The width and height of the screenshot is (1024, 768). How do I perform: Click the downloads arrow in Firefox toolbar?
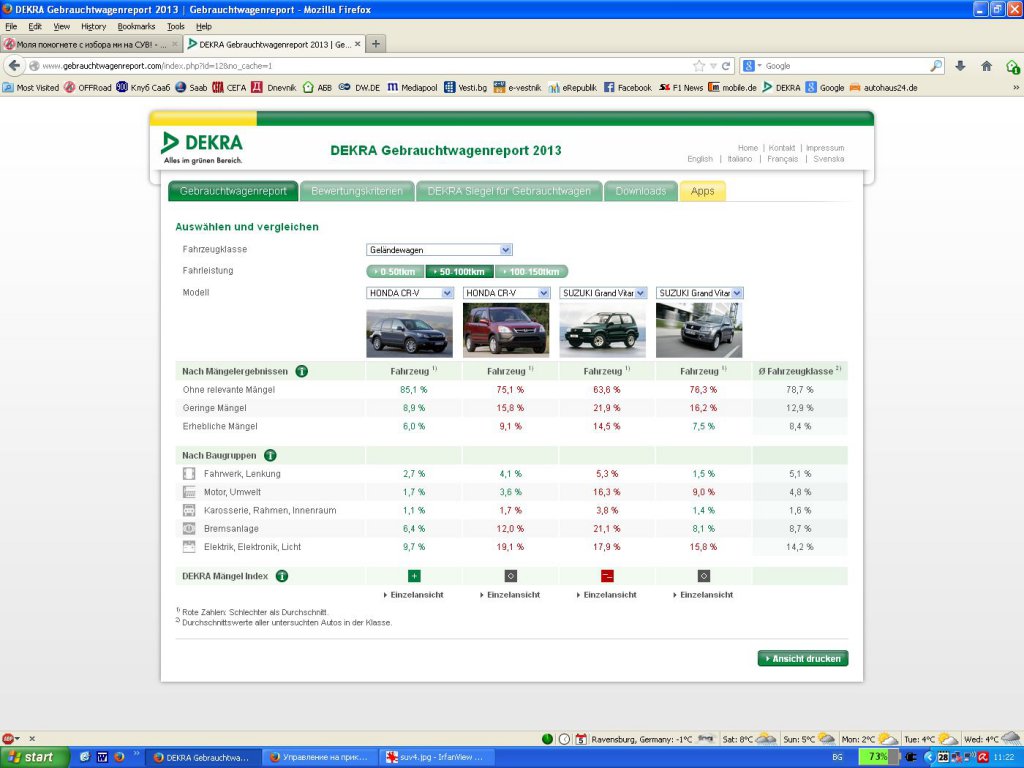pyautogui.click(x=960, y=66)
